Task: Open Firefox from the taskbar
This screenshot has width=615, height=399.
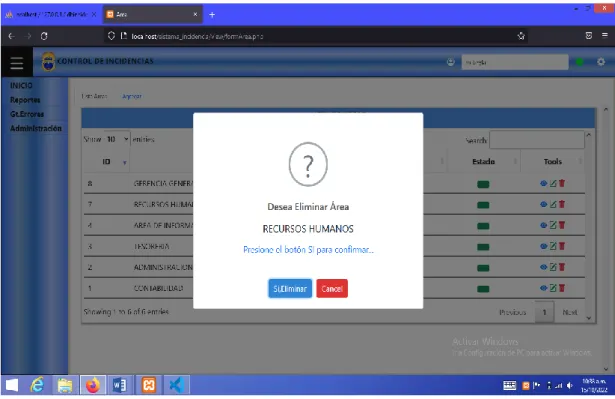Action: 93,385
